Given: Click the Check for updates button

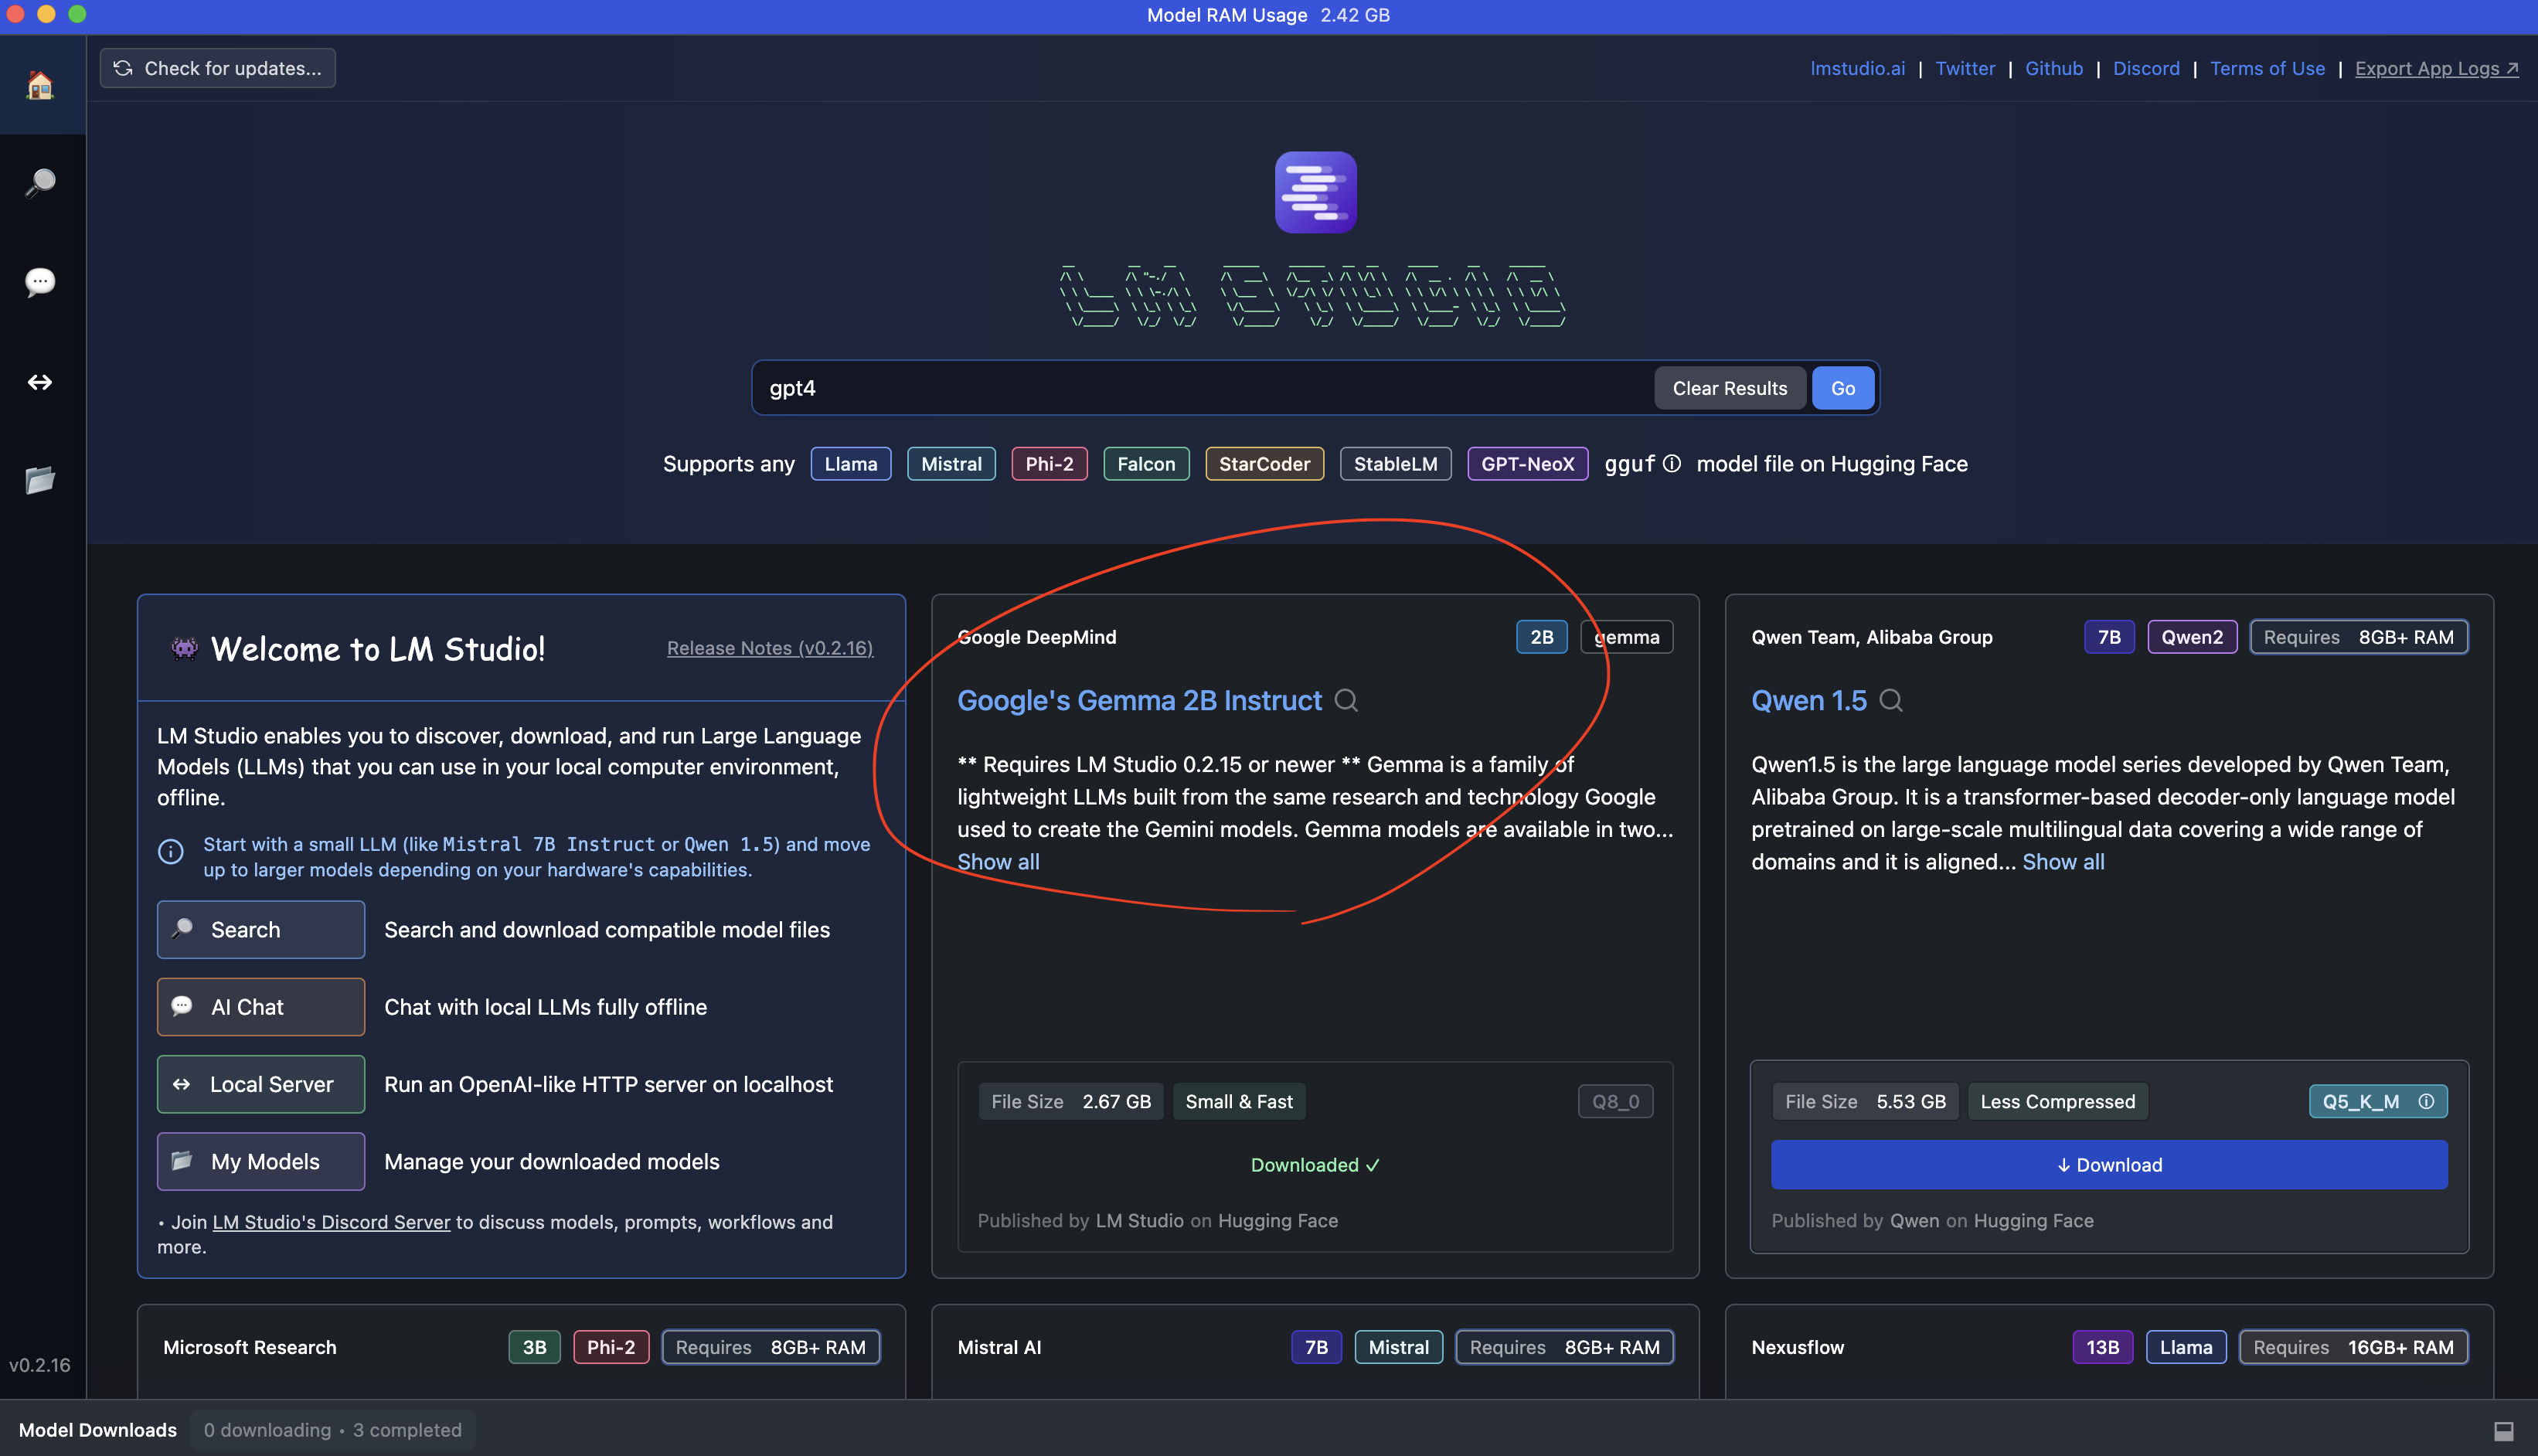Looking at the screenshot, I should [x=218, y=68].
